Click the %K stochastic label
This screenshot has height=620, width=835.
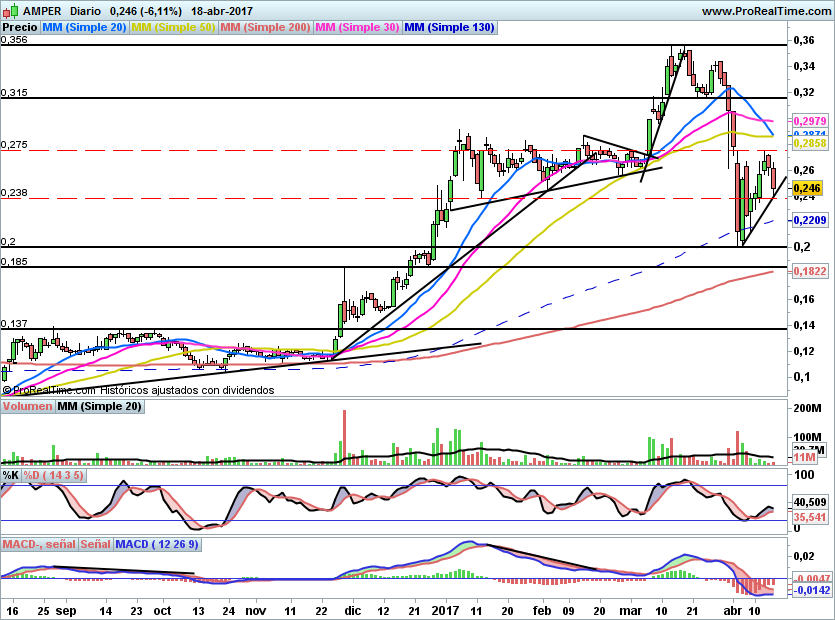11,474
